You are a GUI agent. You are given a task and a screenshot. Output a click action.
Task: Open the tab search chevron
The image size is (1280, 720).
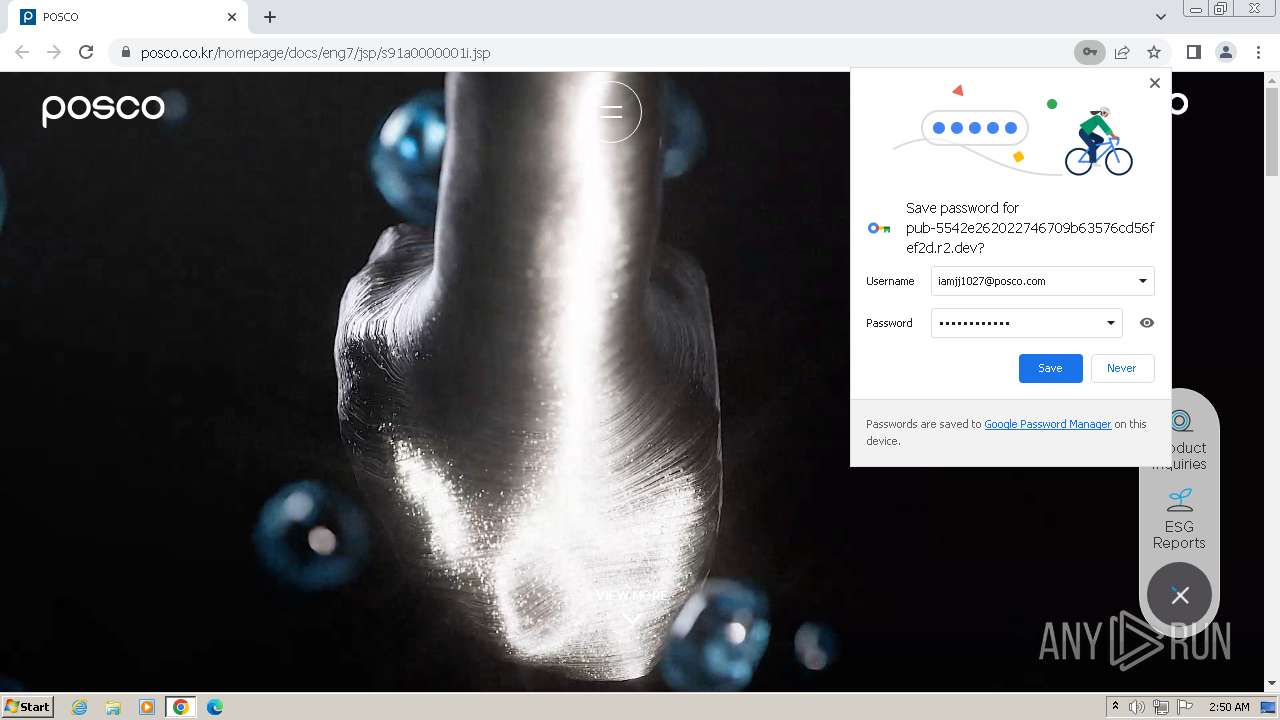(x=1160, y=17)
